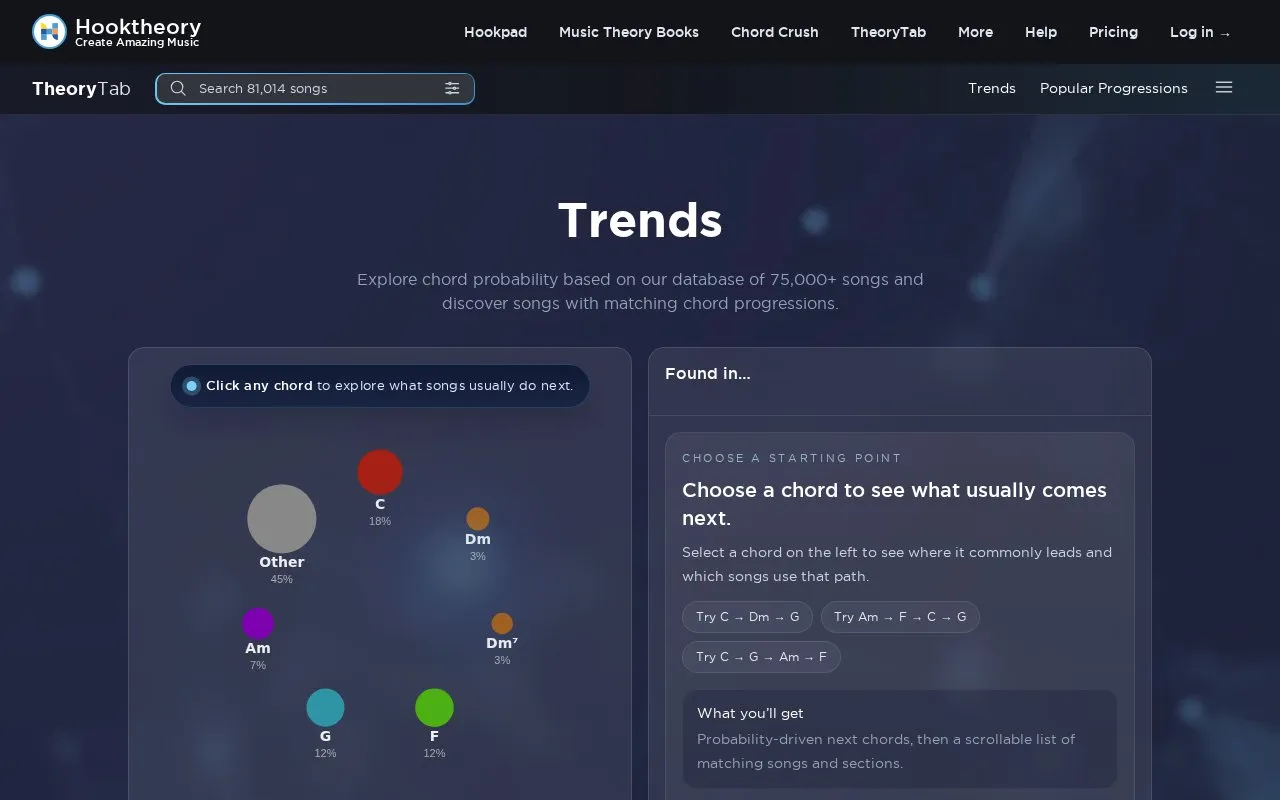Viewport: 1280px width, 800px height.
Task: Click the TheoryTab sub-header title
Action: pos(81,88)
